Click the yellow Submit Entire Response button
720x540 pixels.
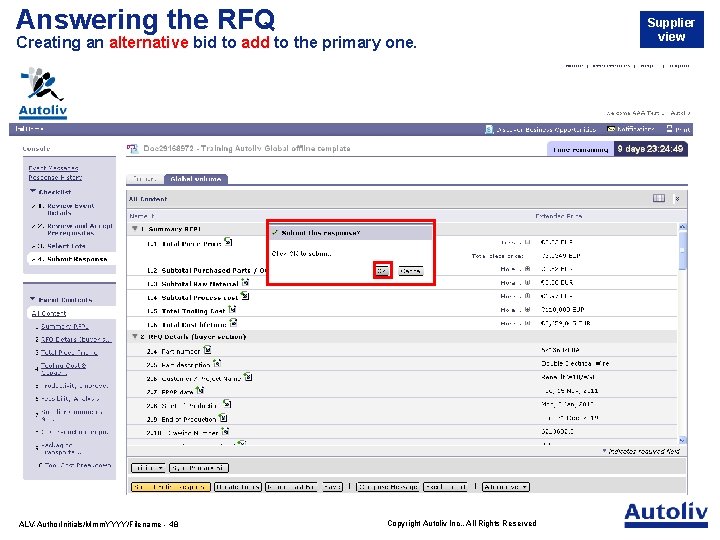pos(170,487)
